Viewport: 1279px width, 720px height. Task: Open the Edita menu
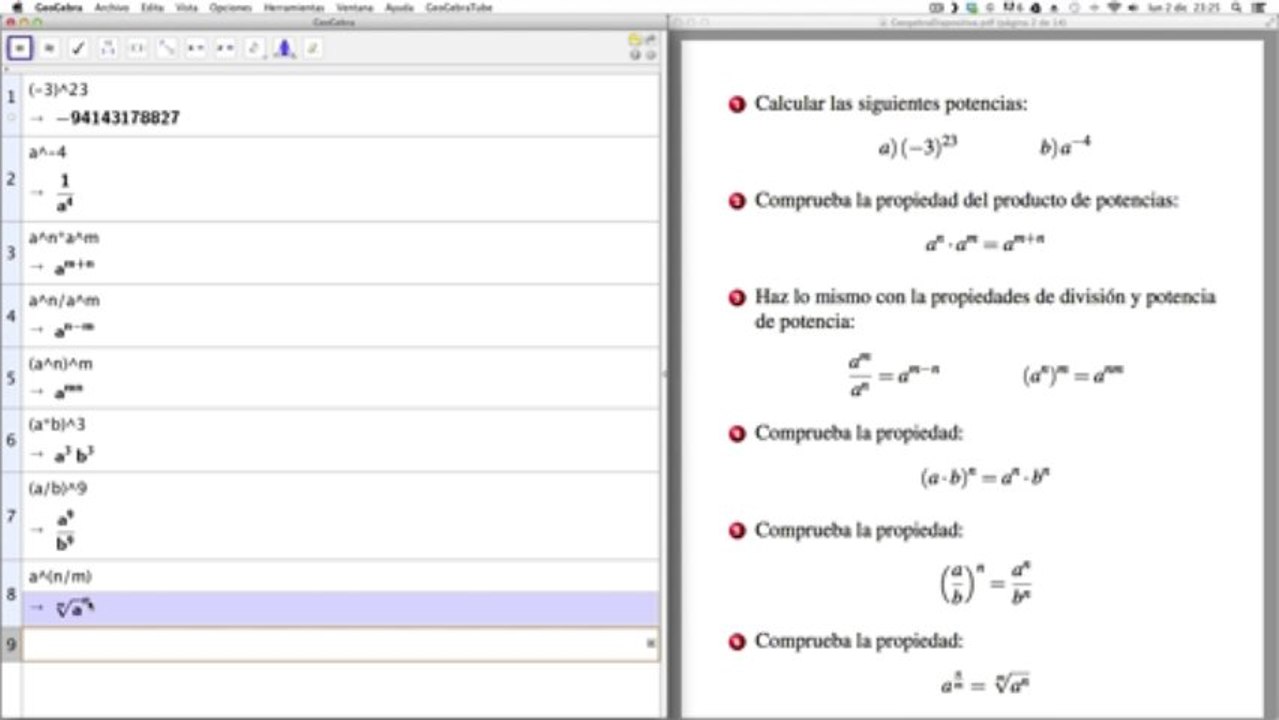click(152, 6)
